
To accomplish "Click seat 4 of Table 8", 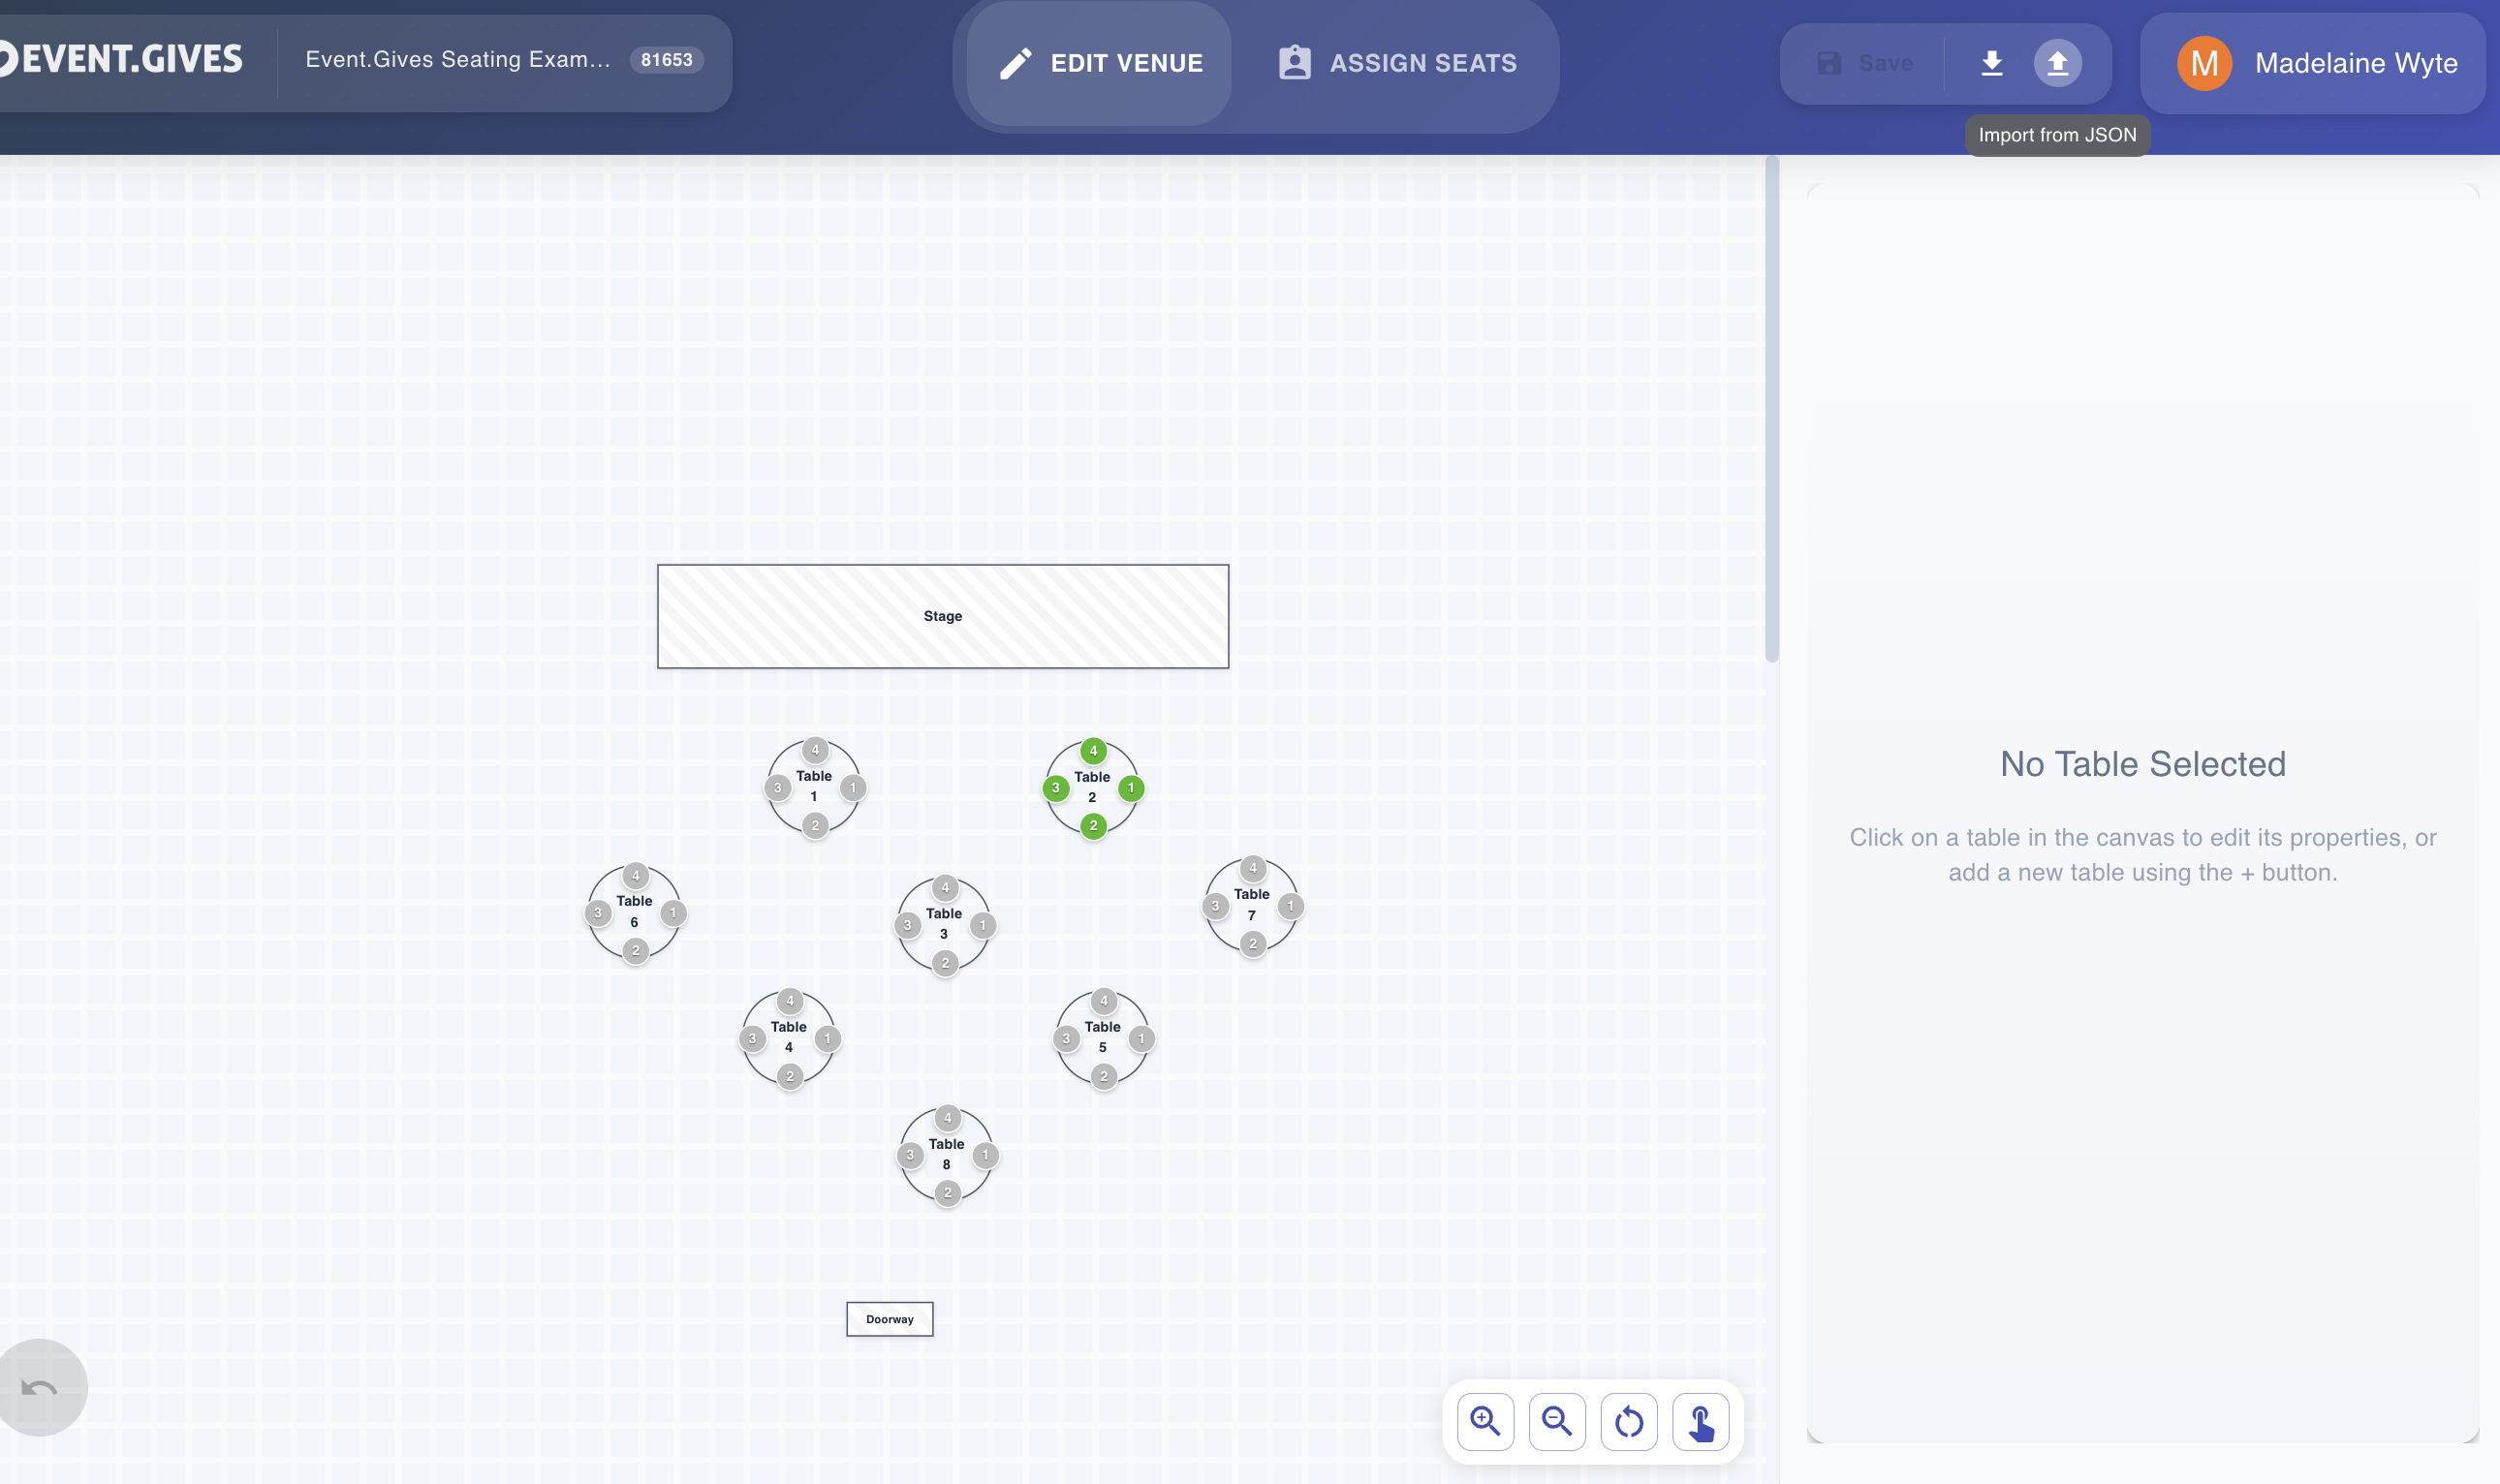I will (948, 1117).
